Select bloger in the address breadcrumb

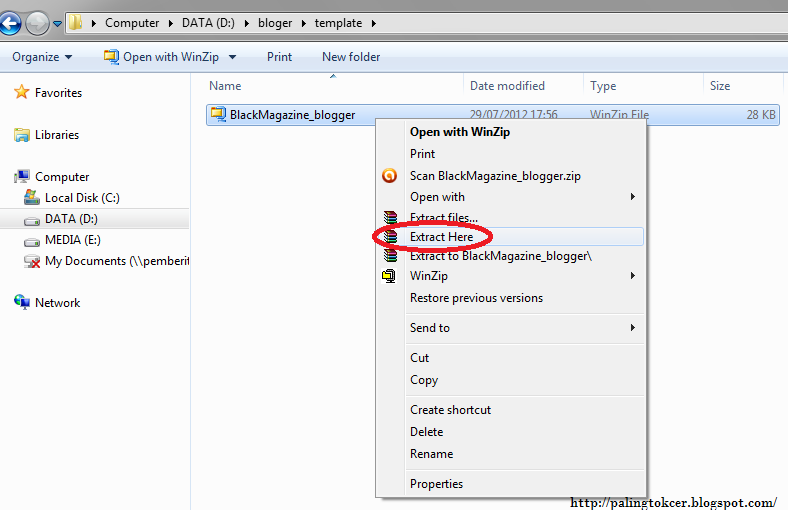275,23
